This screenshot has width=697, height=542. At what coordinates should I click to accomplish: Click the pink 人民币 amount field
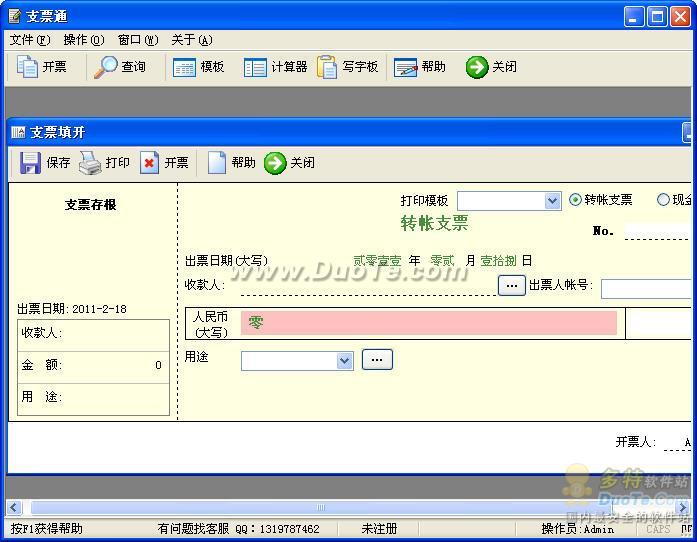point(429,323)
